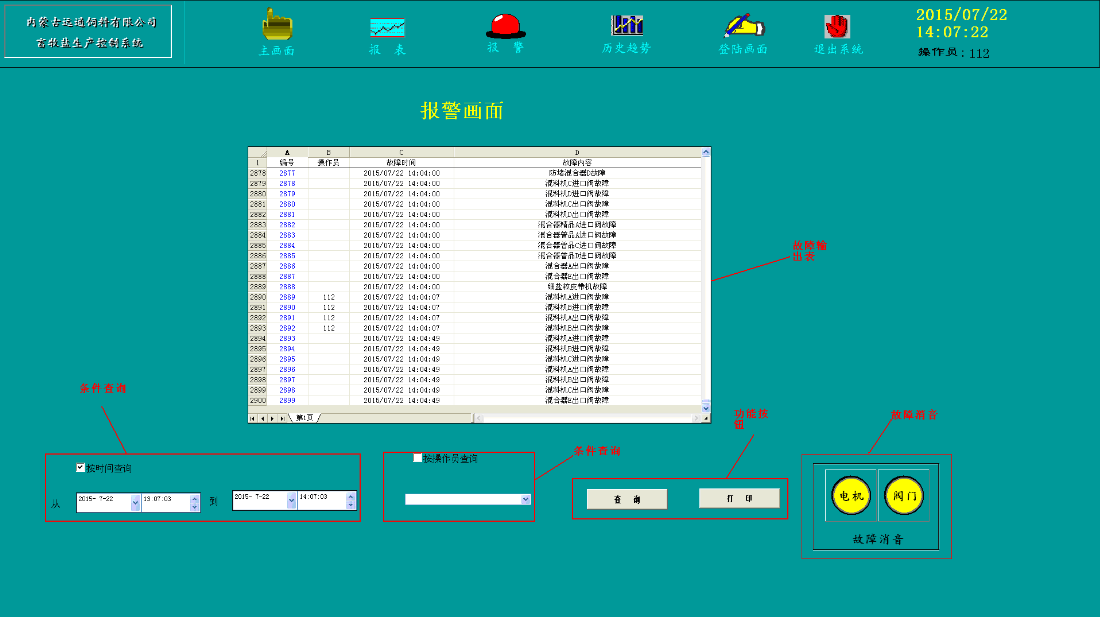
Task: Jump to last sheet with navigation arrow
Action: coord(282,418)
